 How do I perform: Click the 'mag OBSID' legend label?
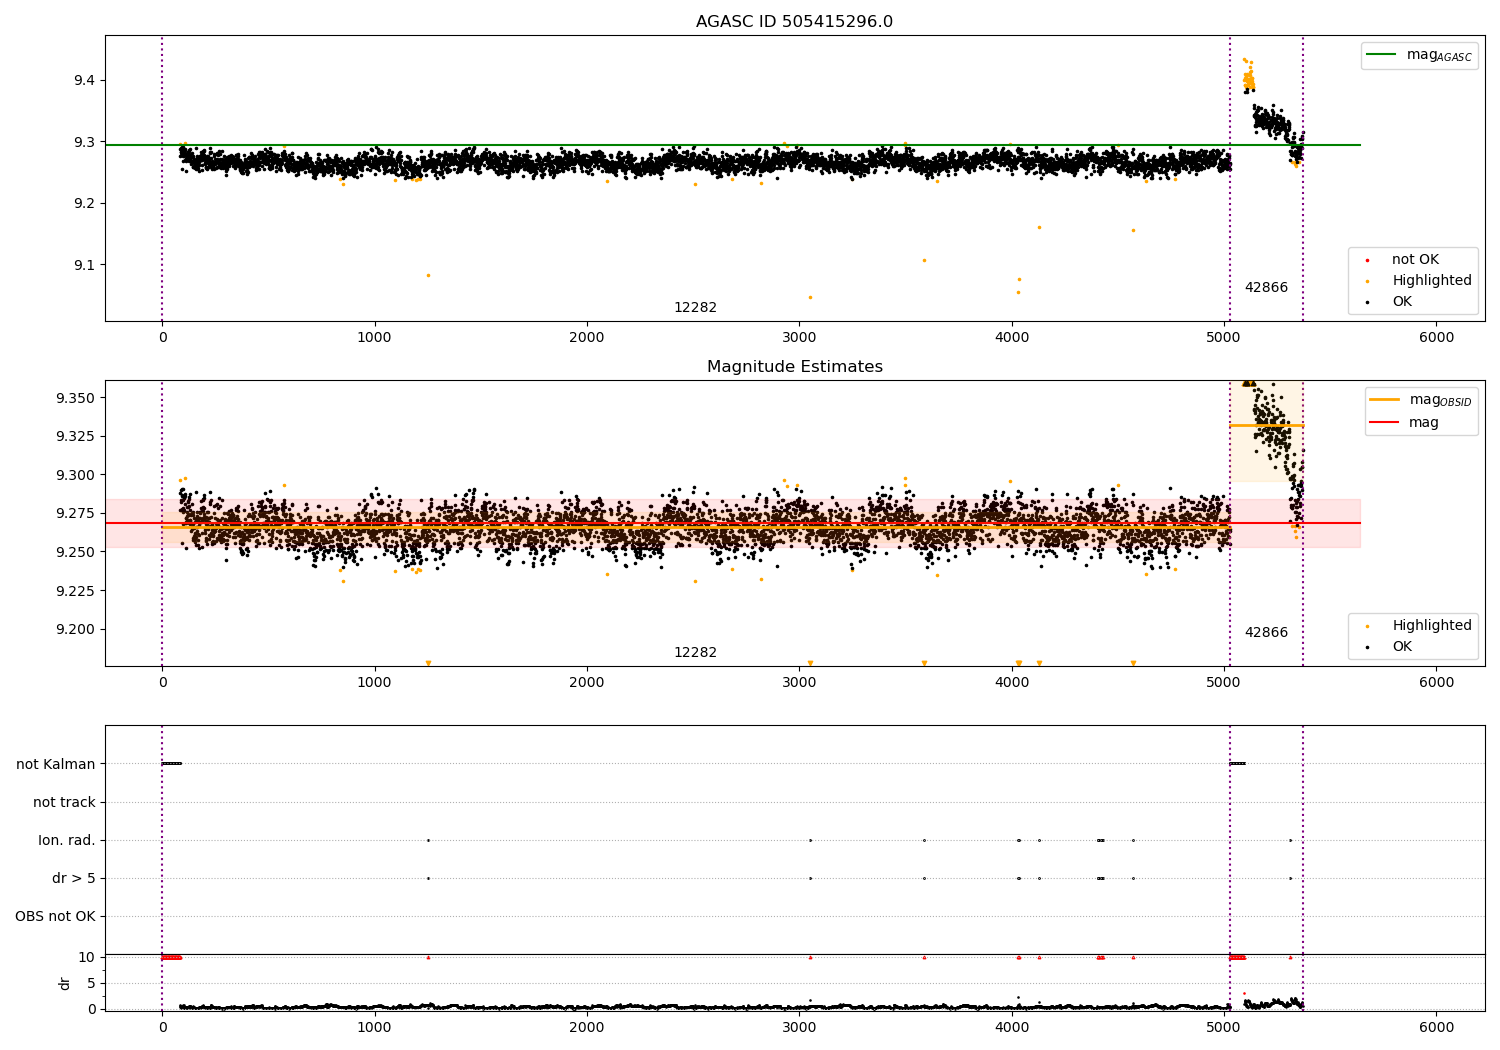1441,401
